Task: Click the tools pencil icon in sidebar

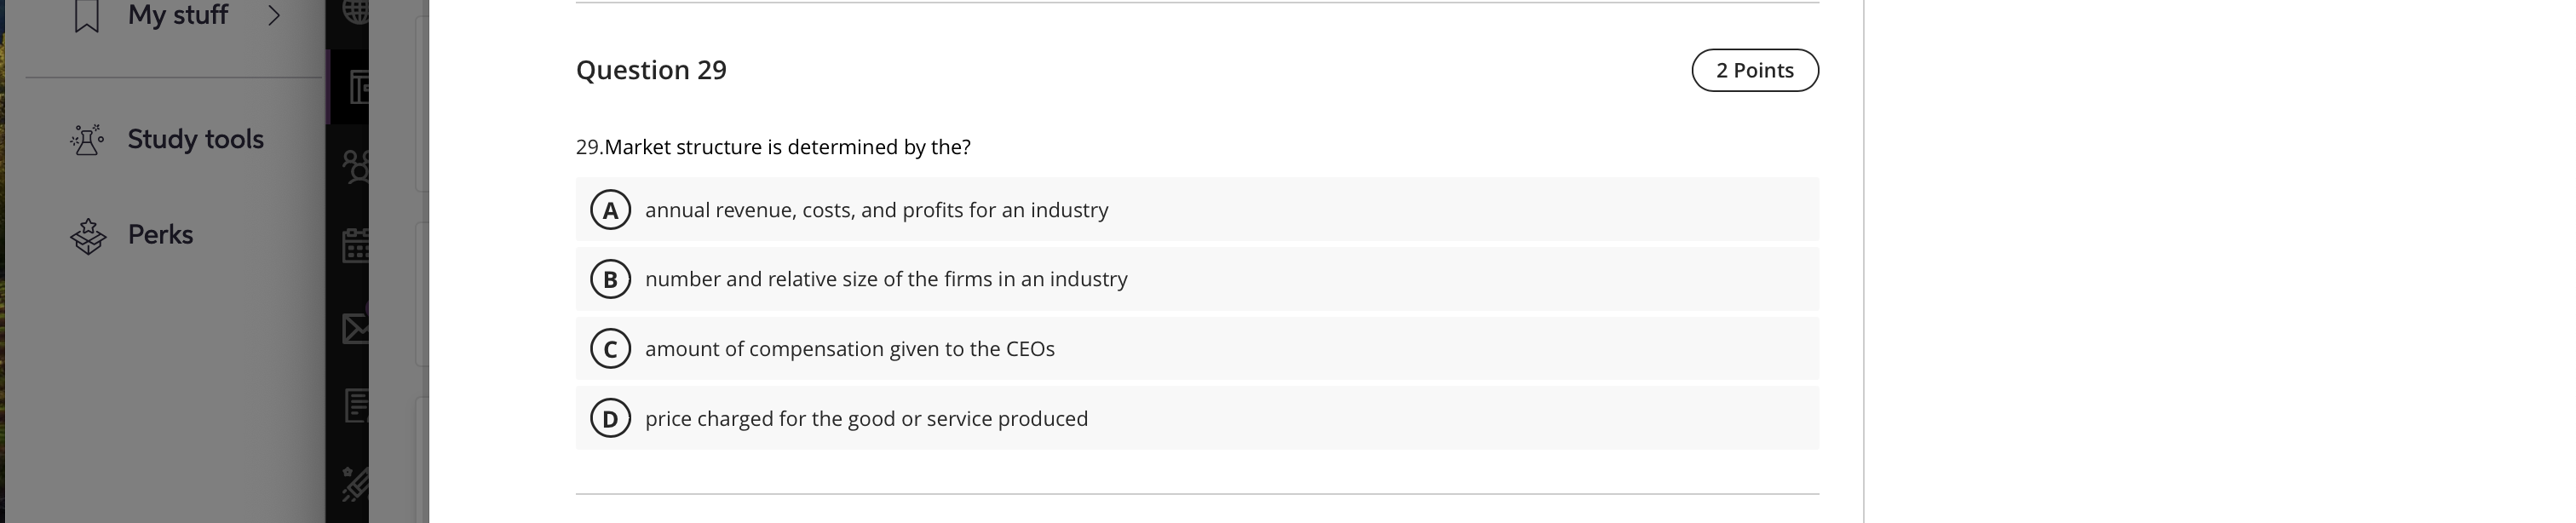Action: tap(356, 484)
